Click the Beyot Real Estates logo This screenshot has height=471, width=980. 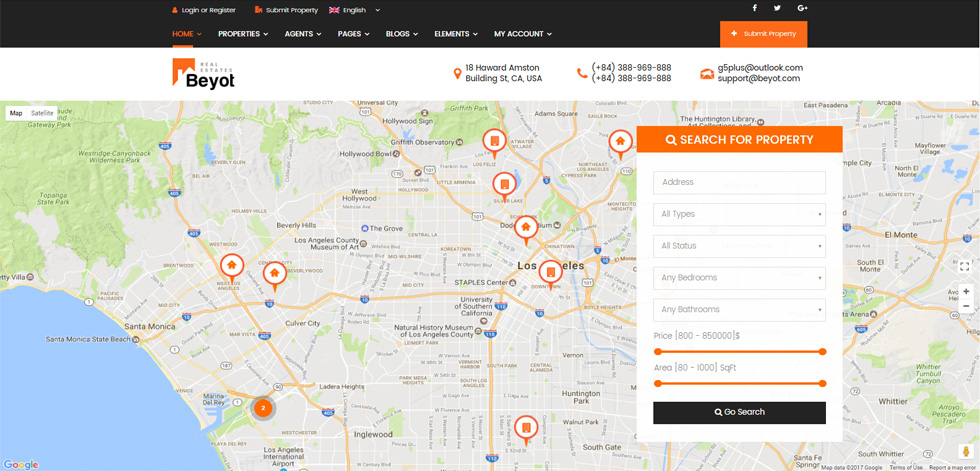click(203, 74)
